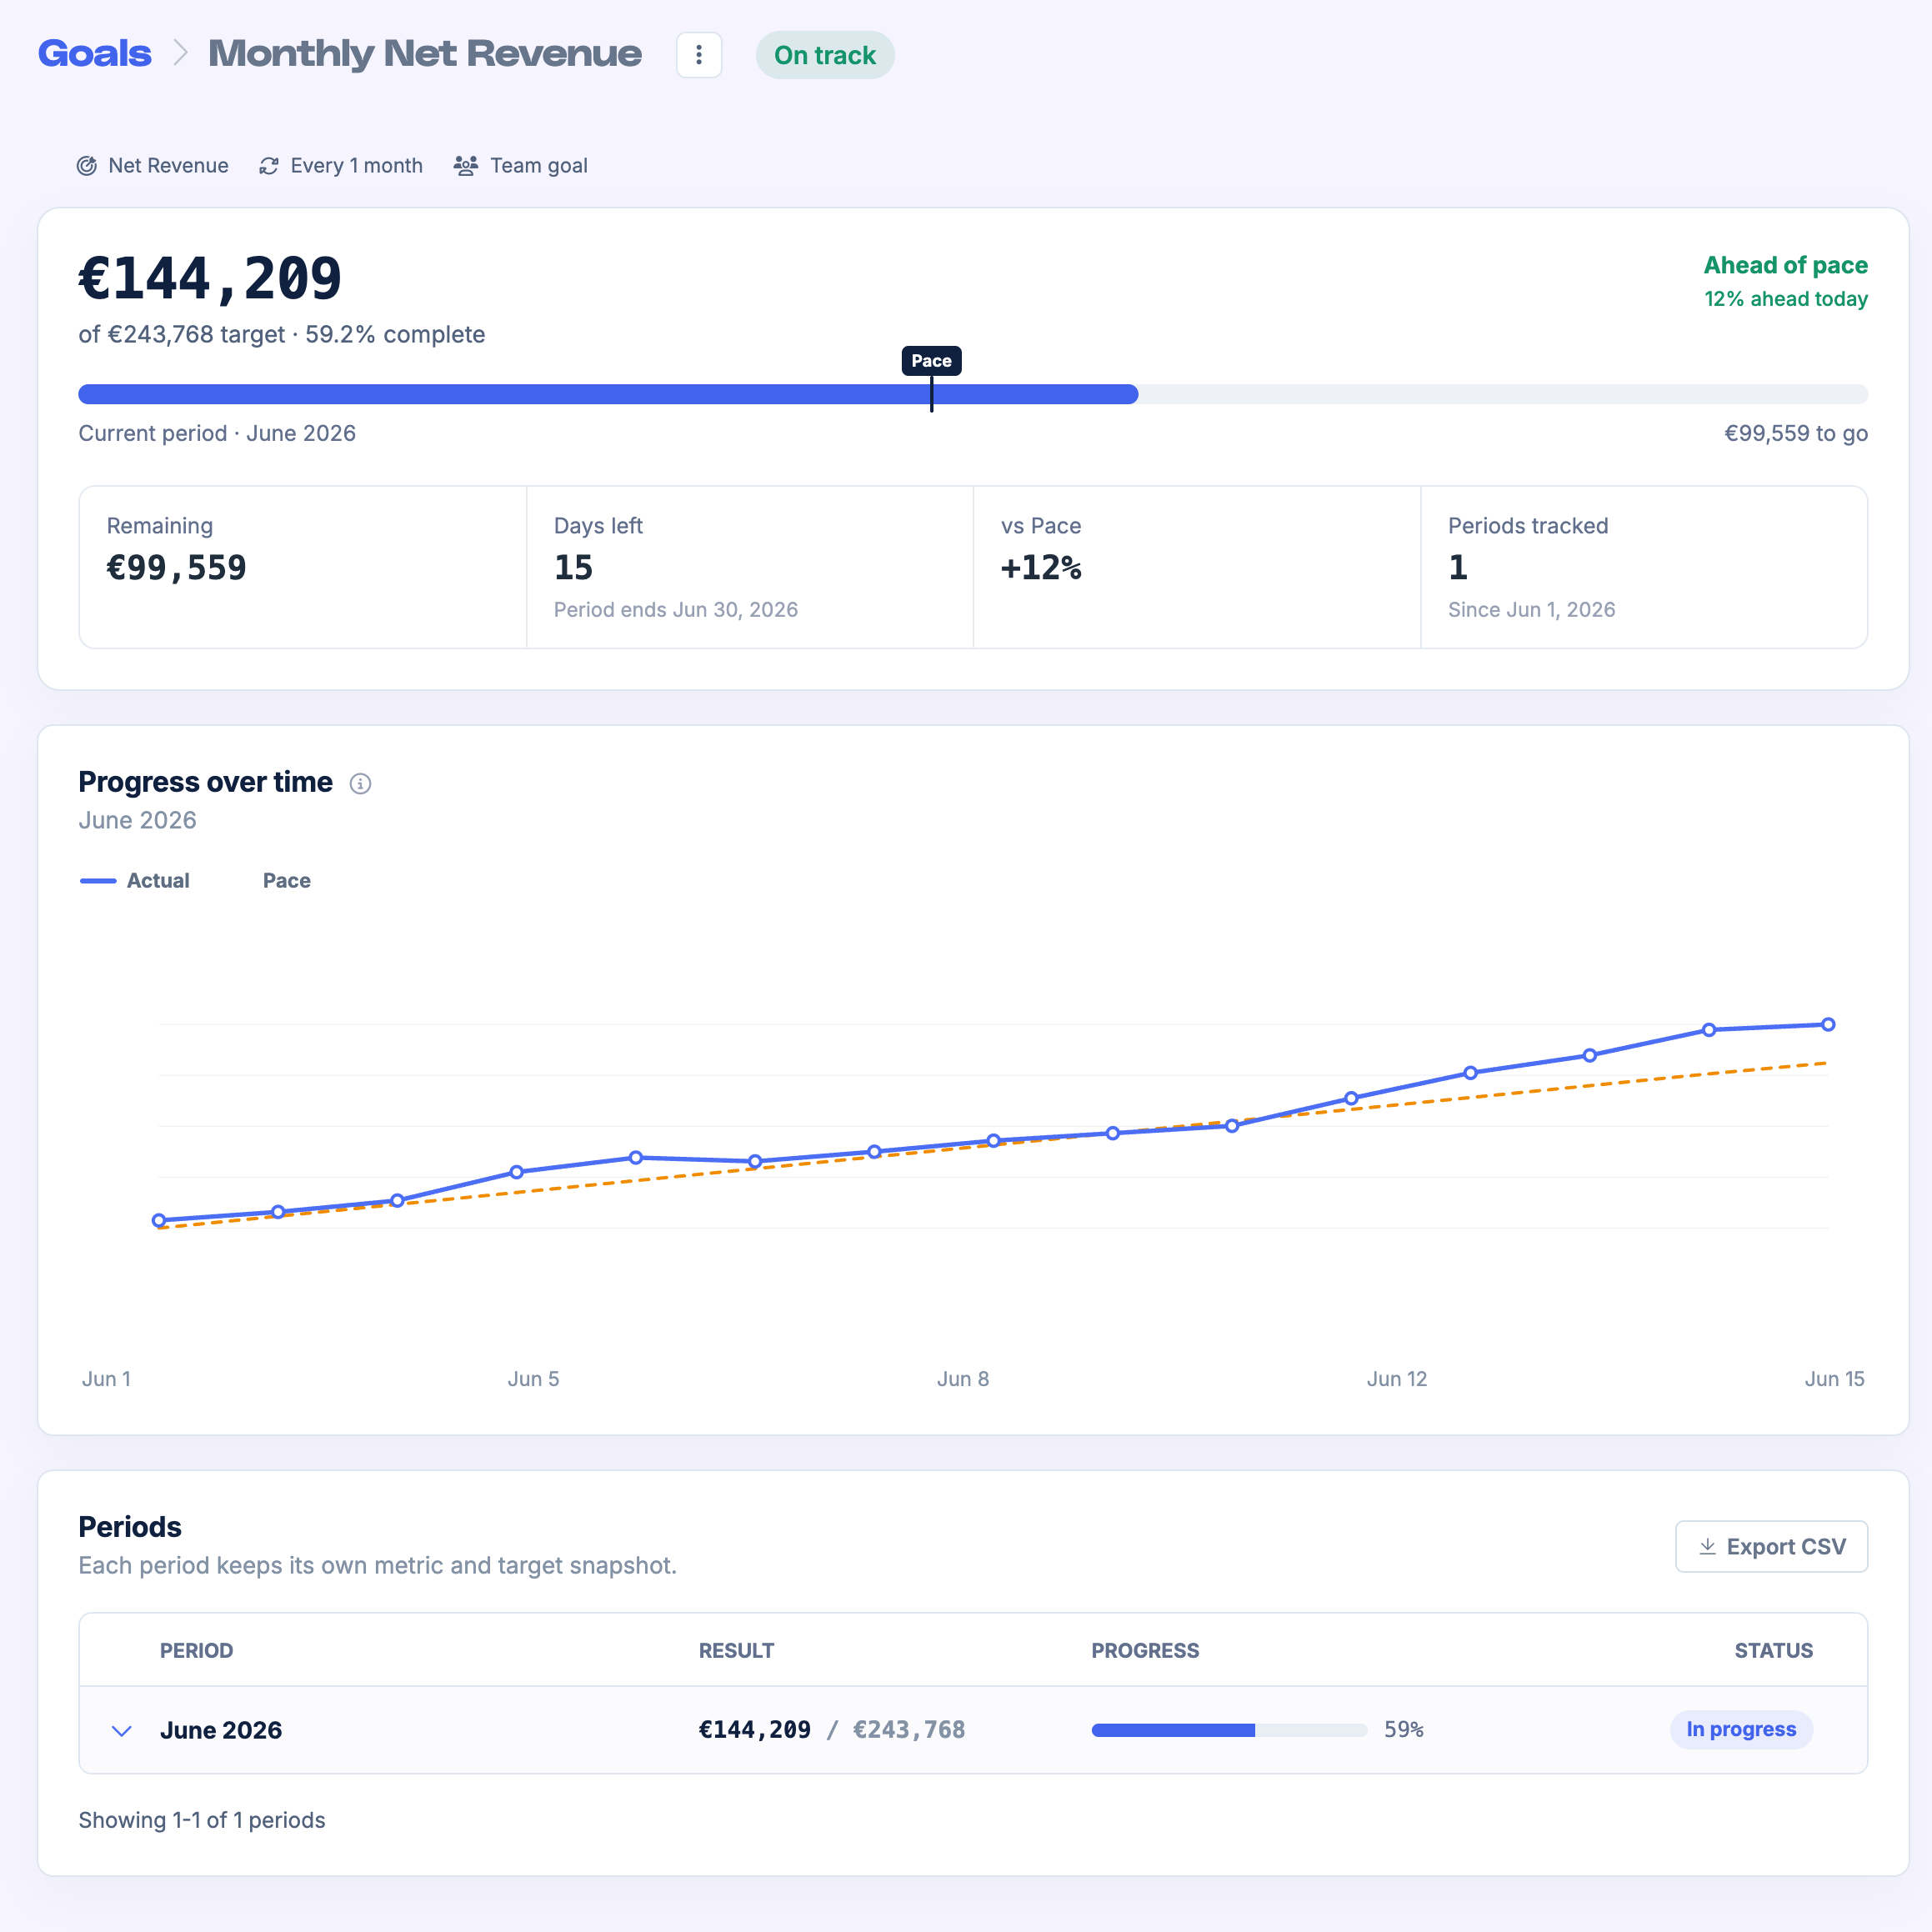Image resolution: width=1932 pixels, height=1932 pixels.
Task: Click the Every 1 month recurrence icon
Action: pos(269,166)
